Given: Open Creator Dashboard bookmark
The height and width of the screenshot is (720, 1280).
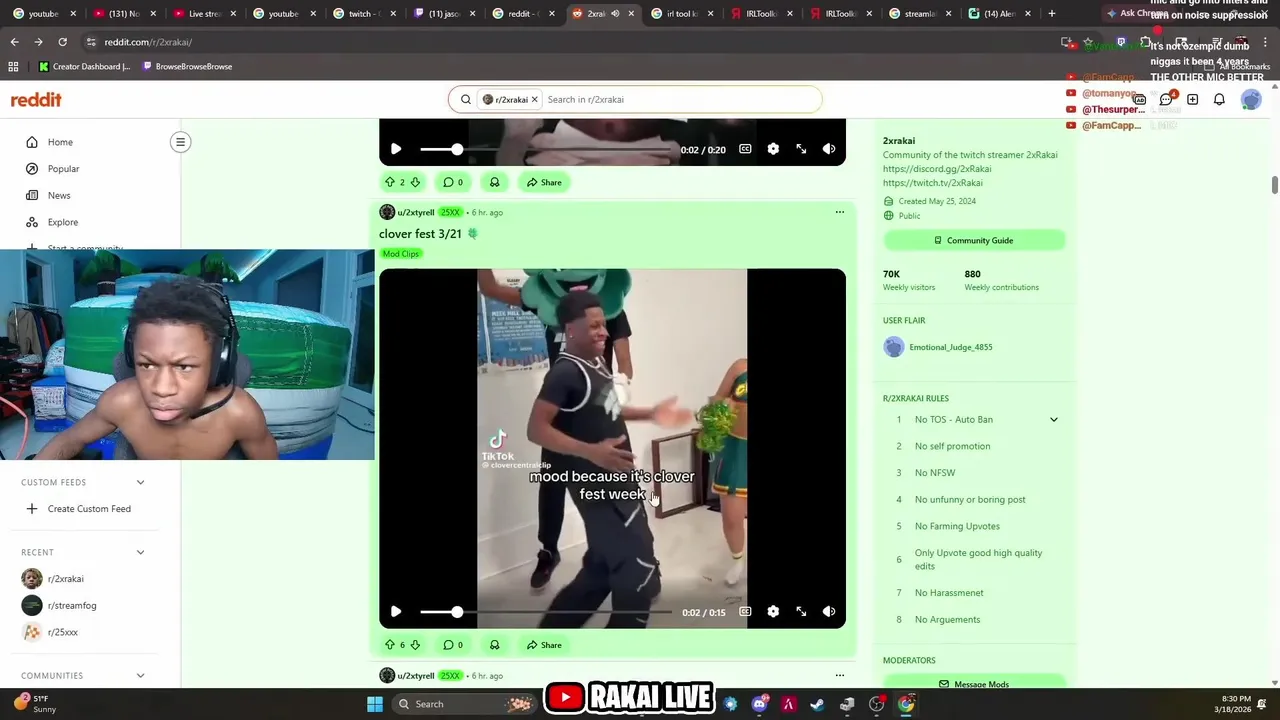Looking at the screenshot, I should click(85, 66).
